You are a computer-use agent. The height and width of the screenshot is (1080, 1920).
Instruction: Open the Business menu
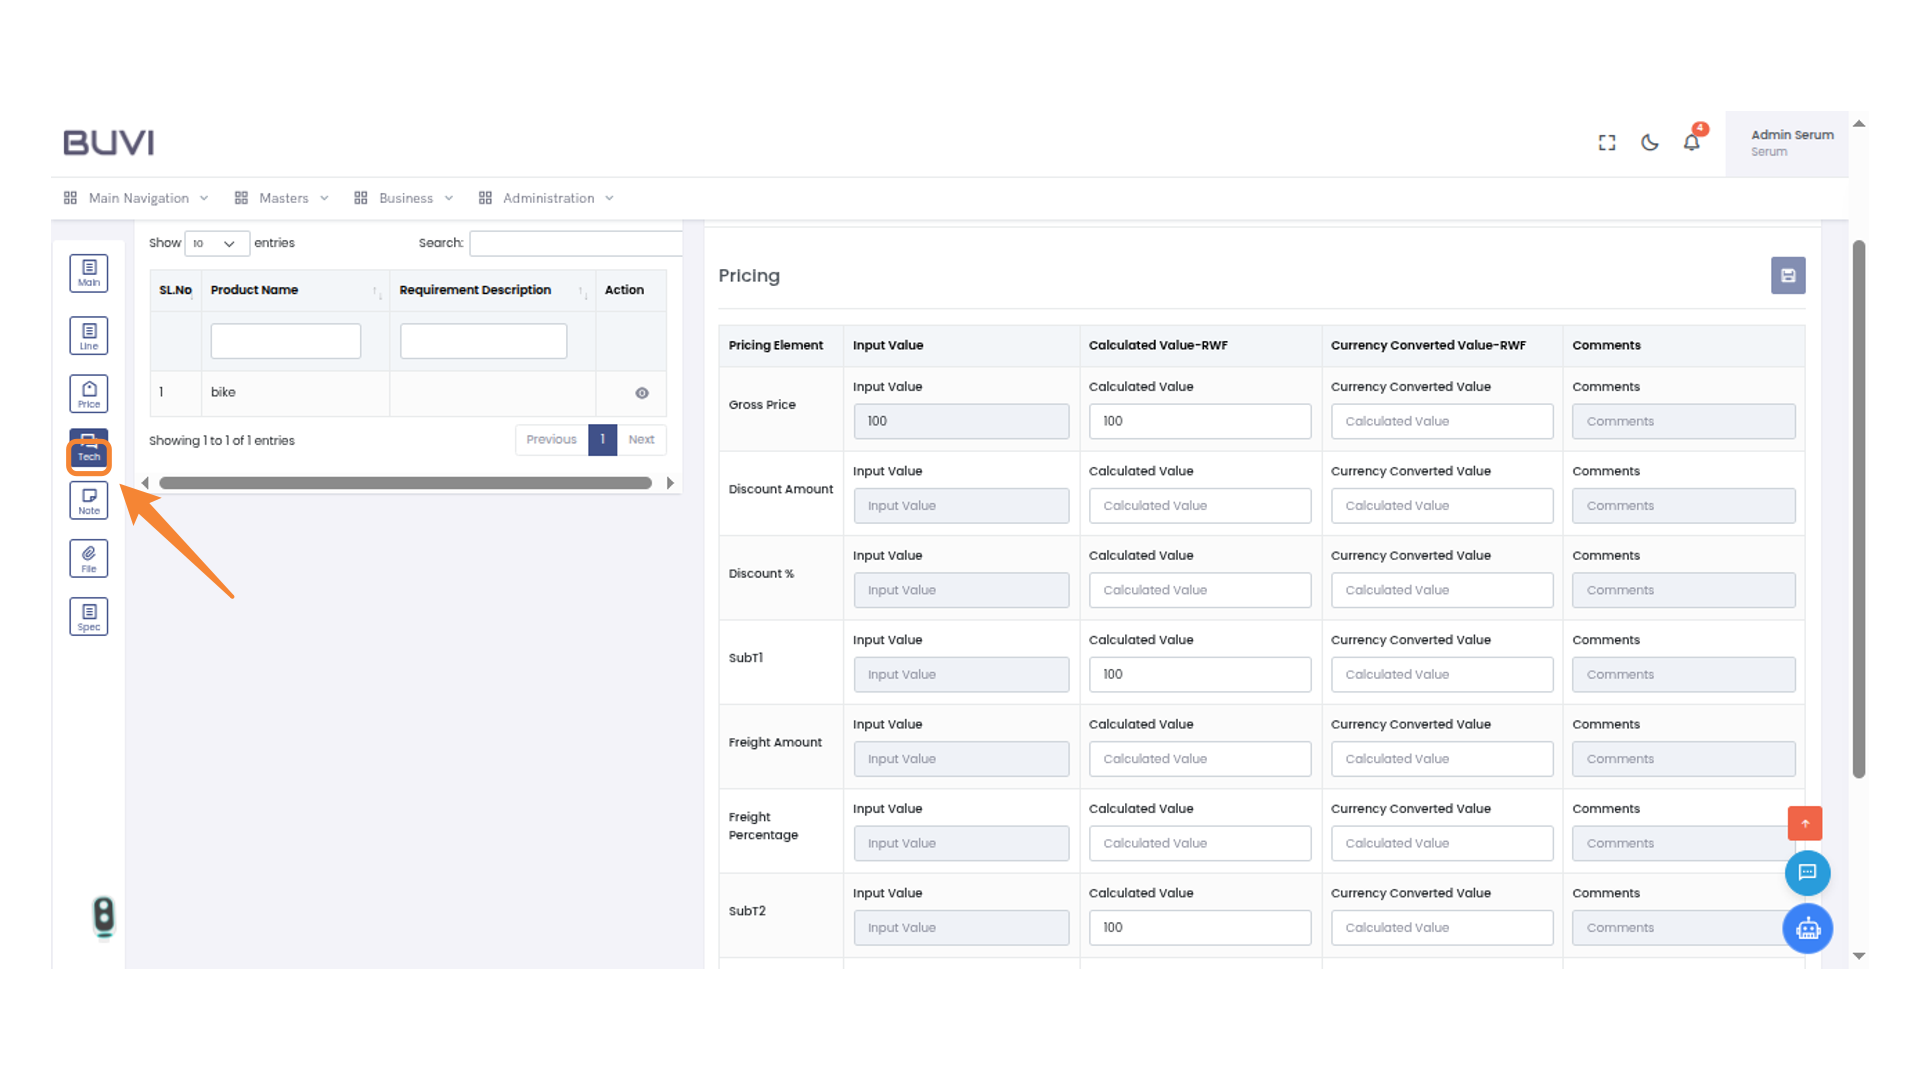click(404, 198)
